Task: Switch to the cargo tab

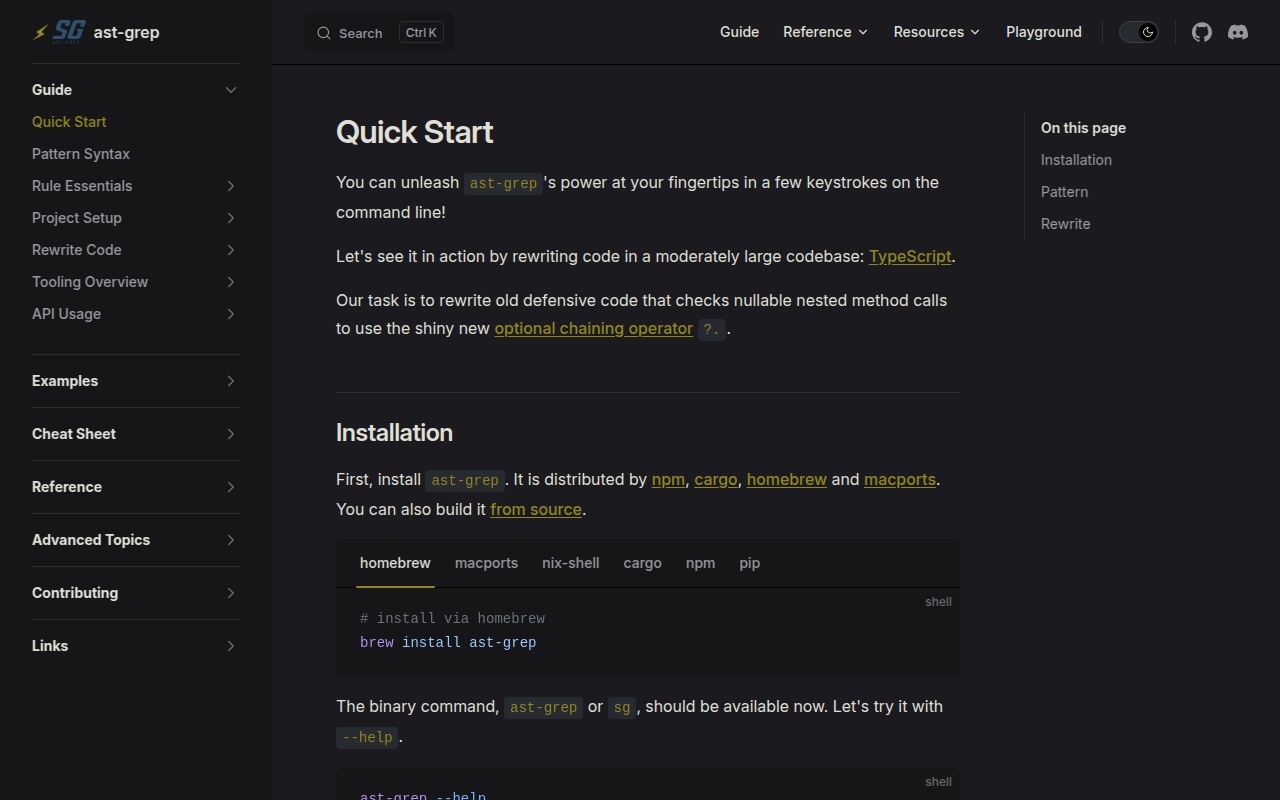Action: pos(642,563)
